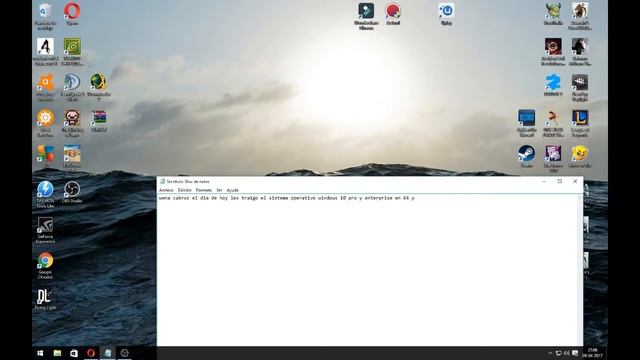Open the white icon with black letter A
The image size is (640, 360).
point(45,52)
